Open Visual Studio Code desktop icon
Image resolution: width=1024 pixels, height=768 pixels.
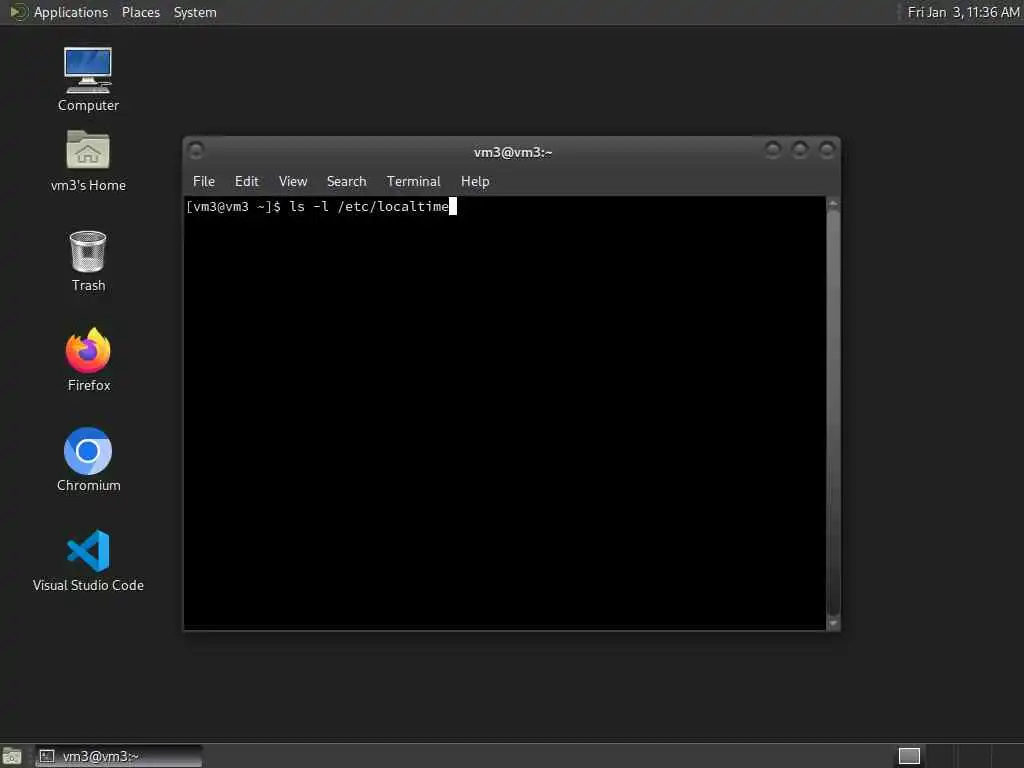88,561
